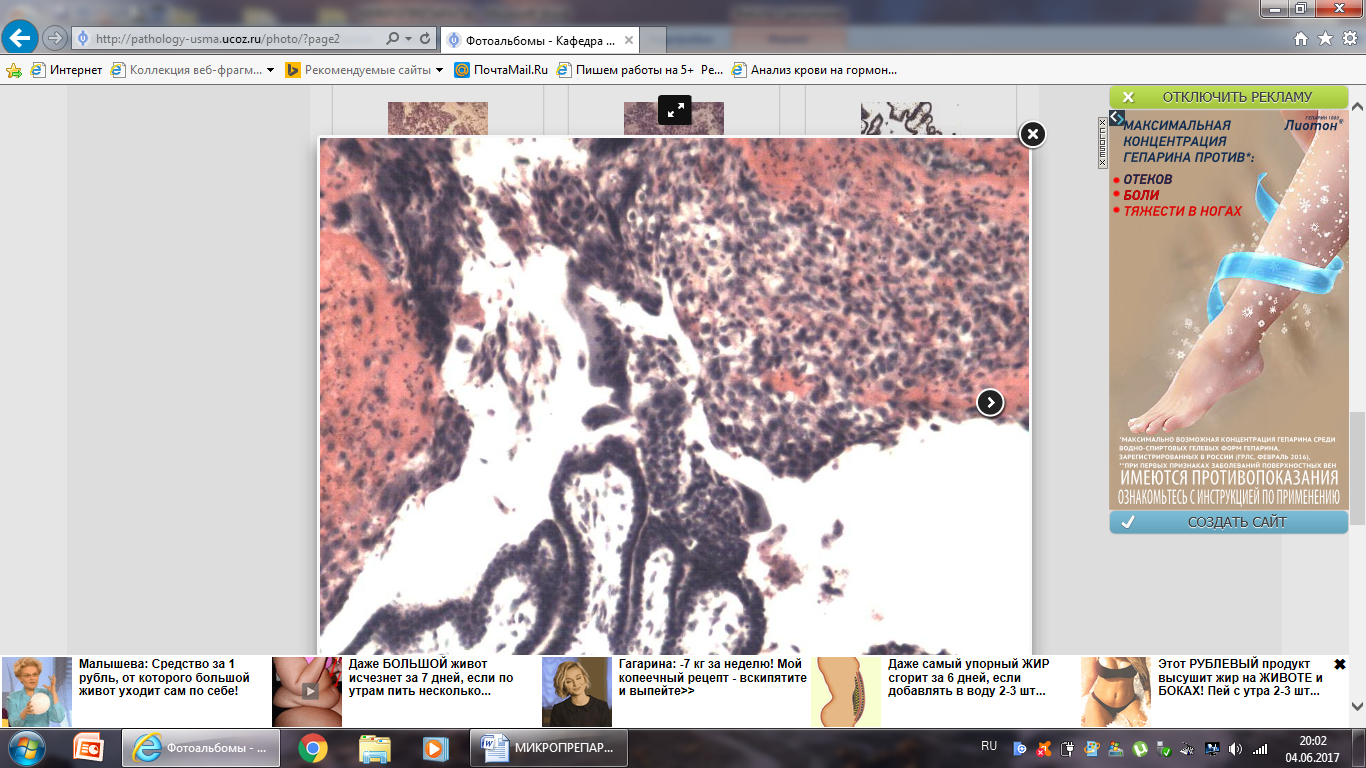Click small arrow icon on ad corner
Viewport: 1366px width, 768px height.
(x=1117, y=118)
